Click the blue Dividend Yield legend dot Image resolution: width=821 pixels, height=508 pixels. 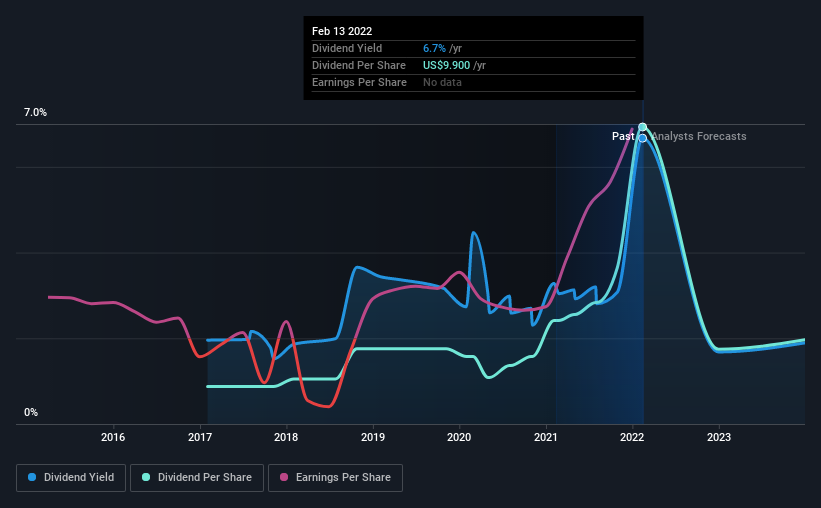(x=32, y=477)
